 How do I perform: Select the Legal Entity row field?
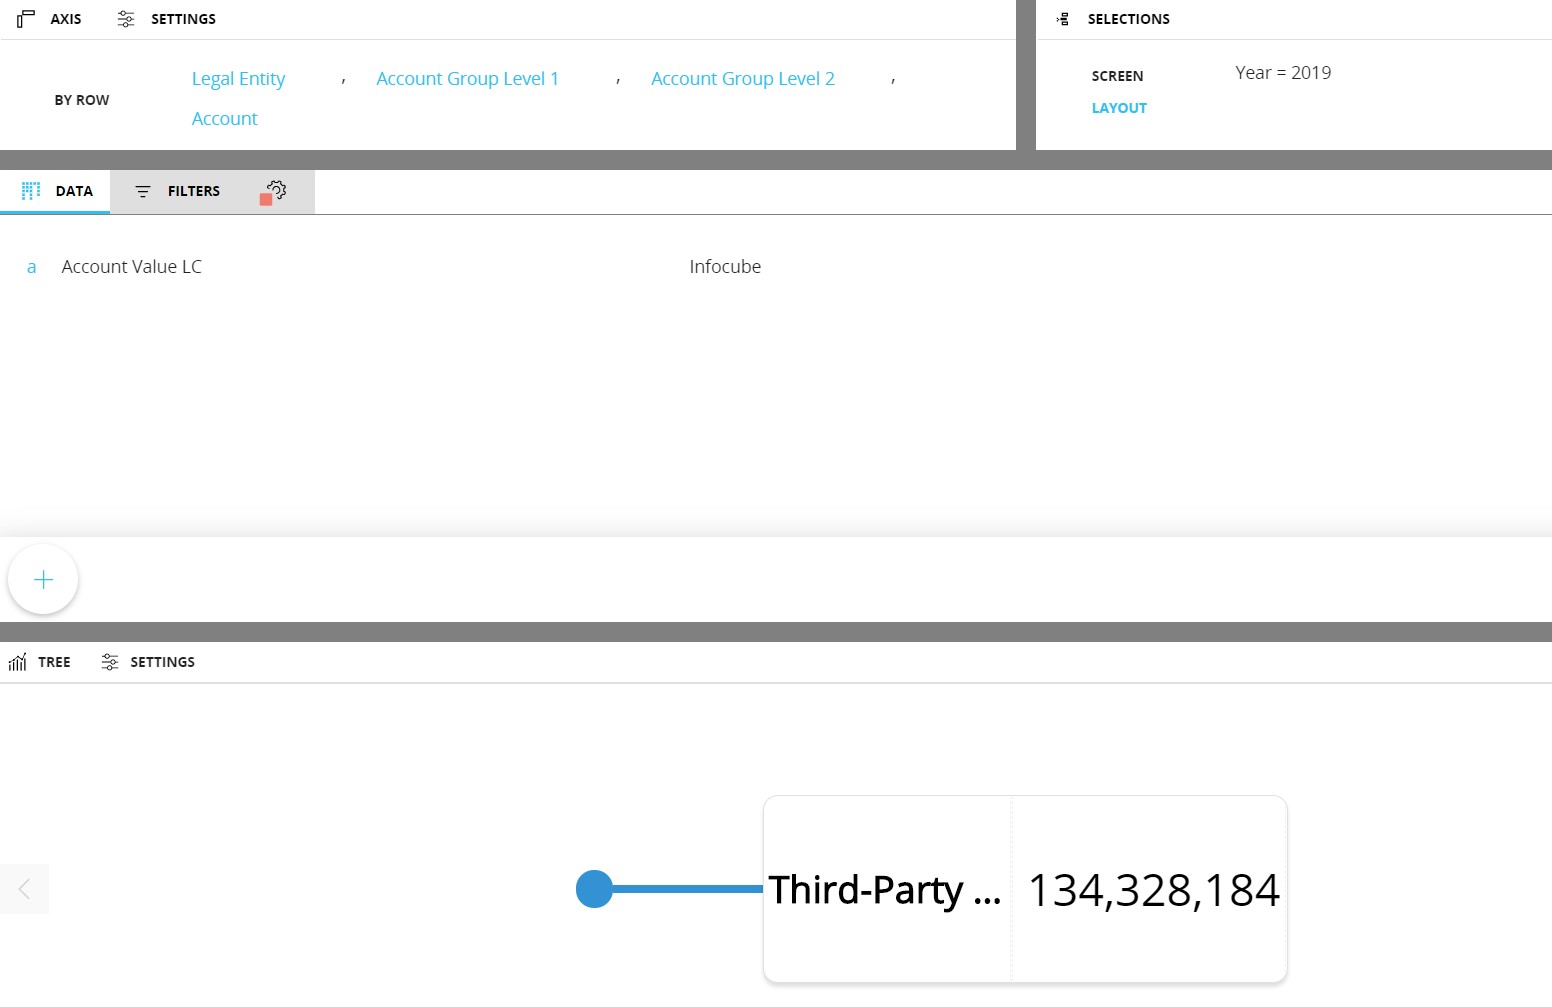pos(238,79)
